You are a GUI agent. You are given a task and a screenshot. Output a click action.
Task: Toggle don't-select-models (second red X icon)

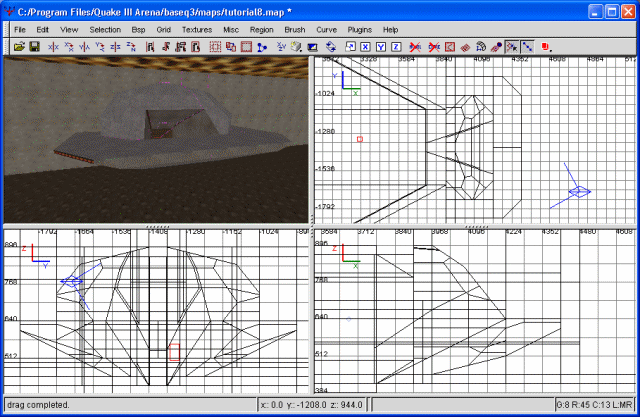pos(434,47)
